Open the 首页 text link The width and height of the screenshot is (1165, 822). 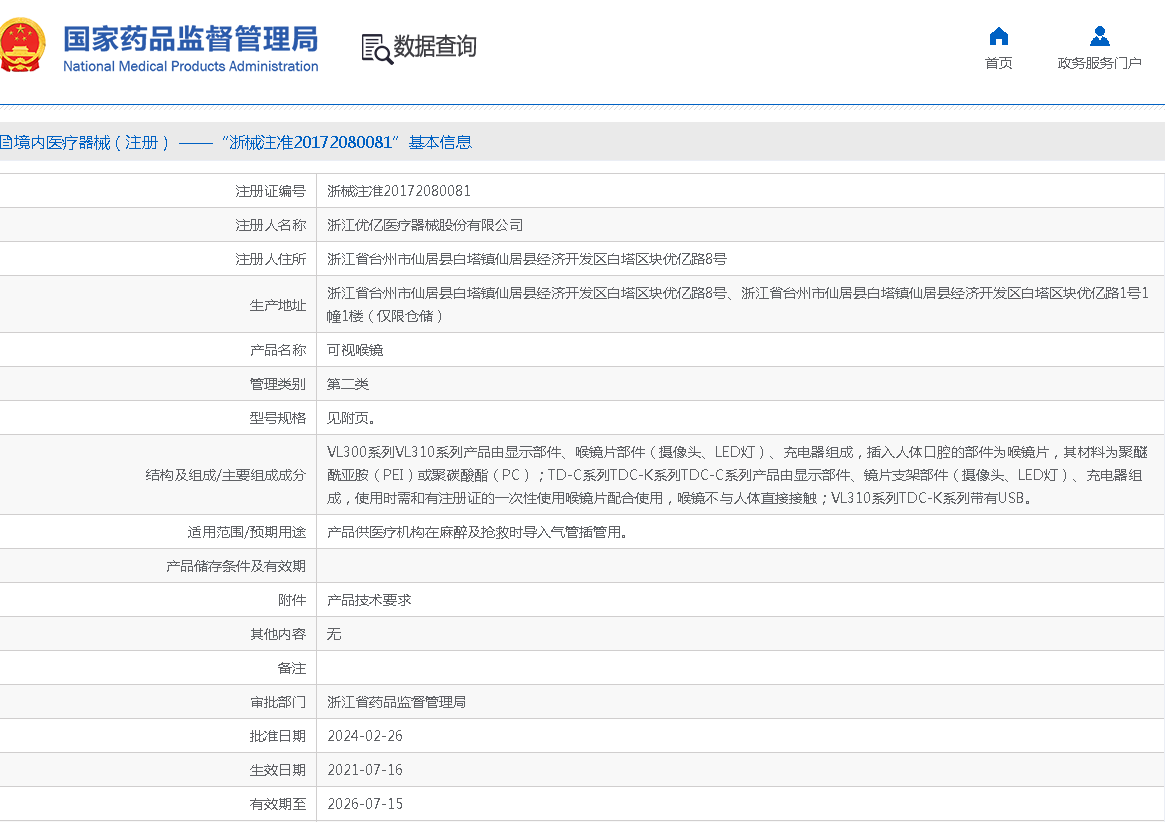click(x=998, y=63)
